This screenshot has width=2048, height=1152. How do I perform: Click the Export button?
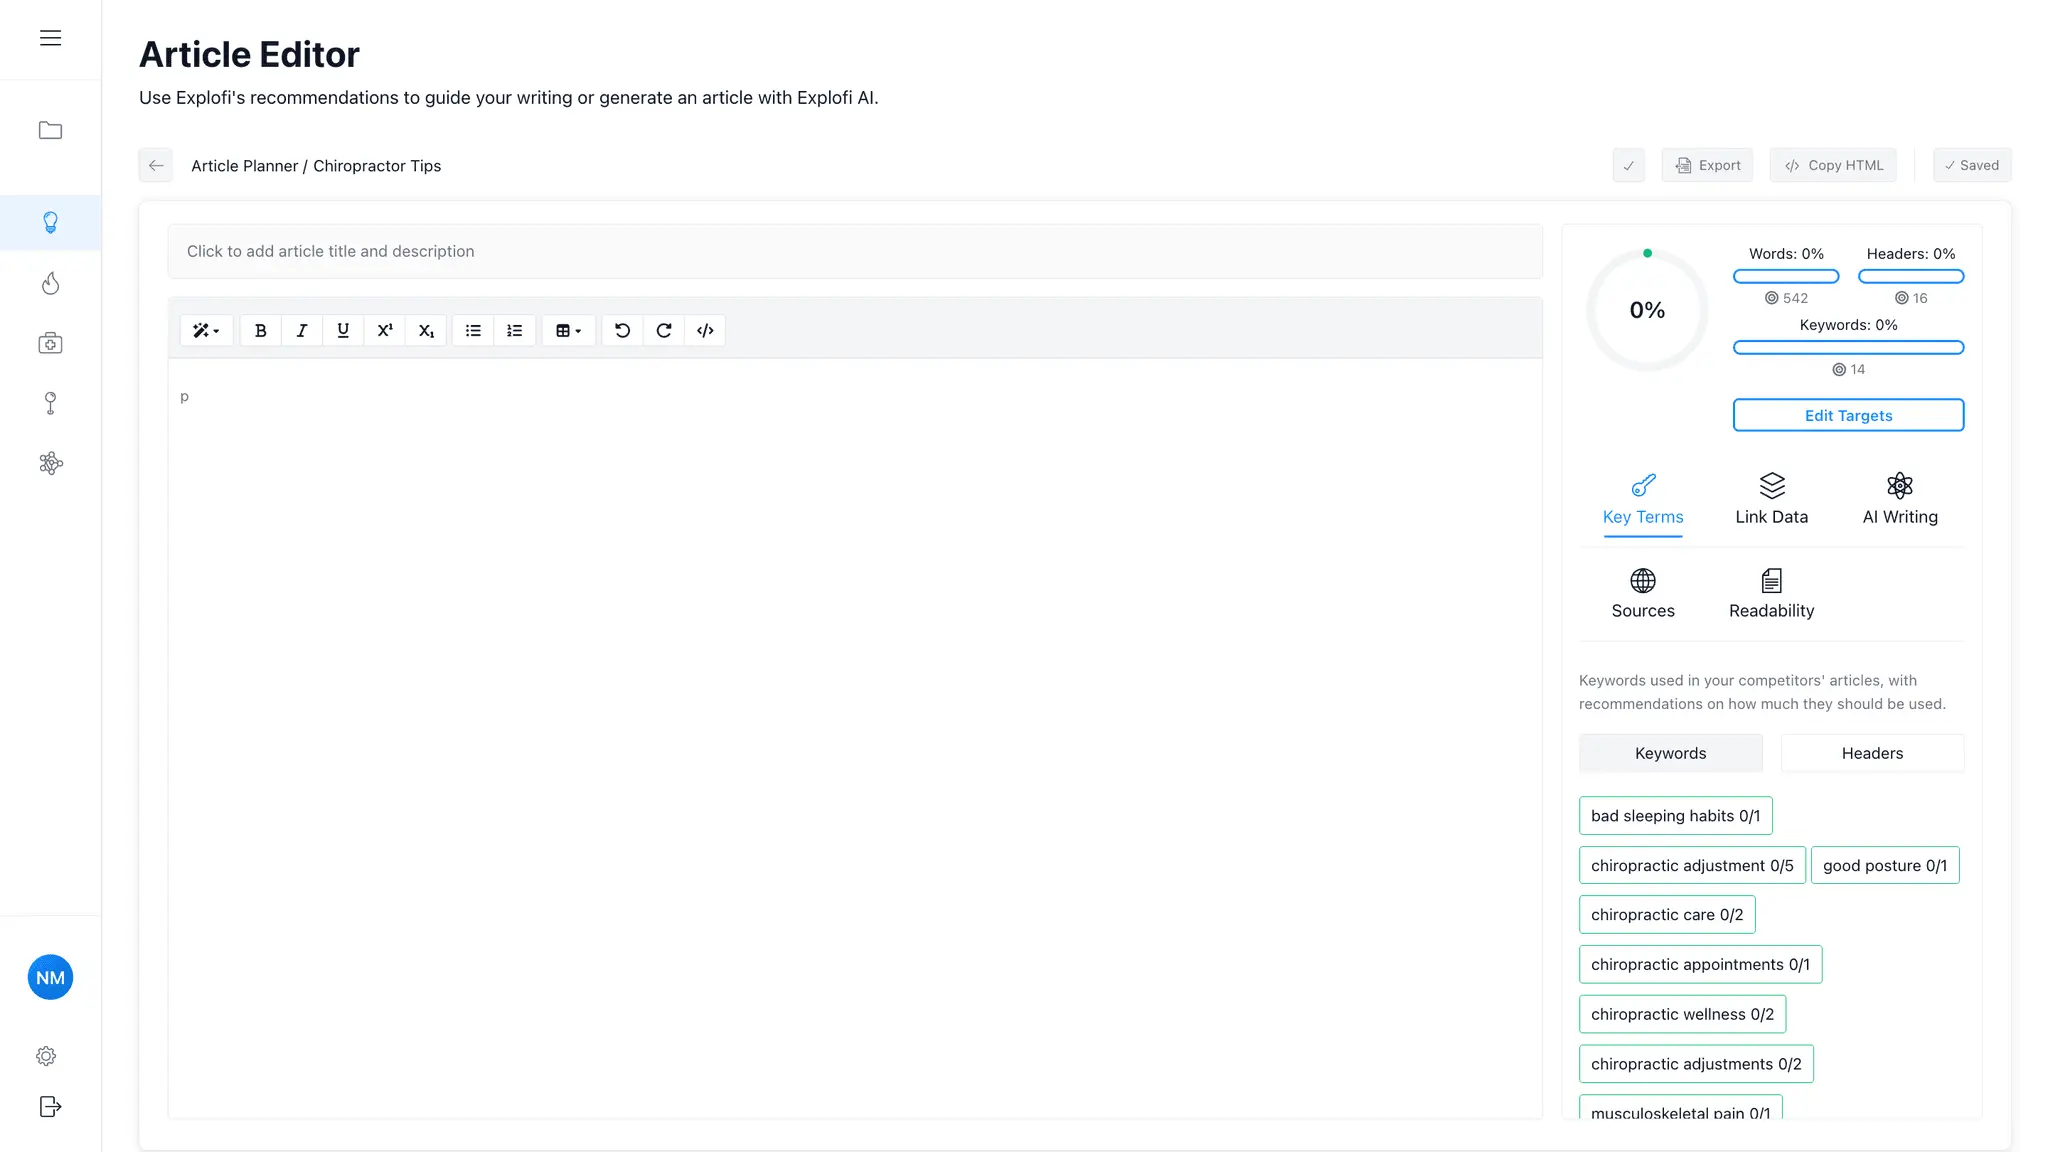1707,166
